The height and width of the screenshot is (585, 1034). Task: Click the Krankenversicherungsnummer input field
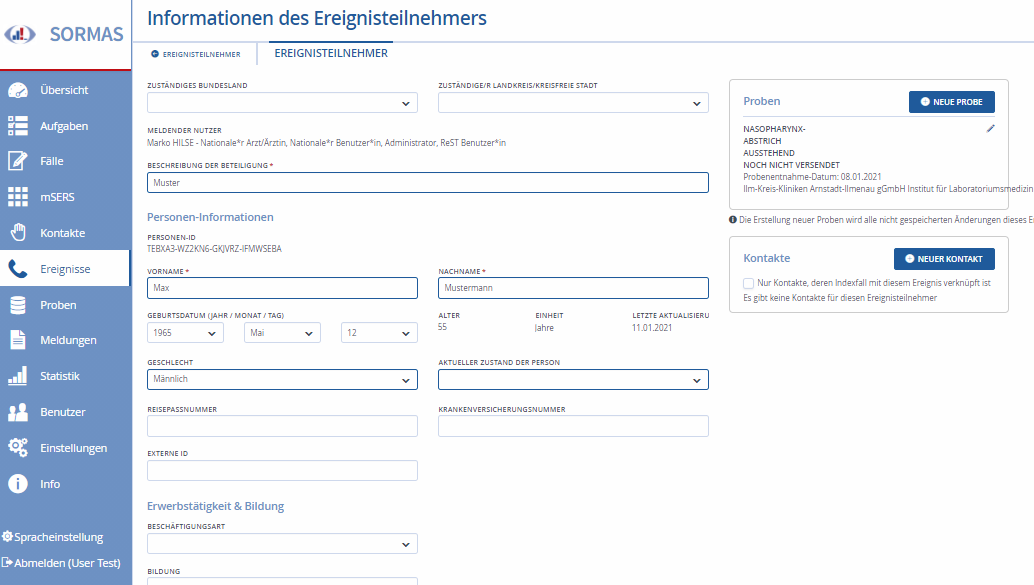573,426
